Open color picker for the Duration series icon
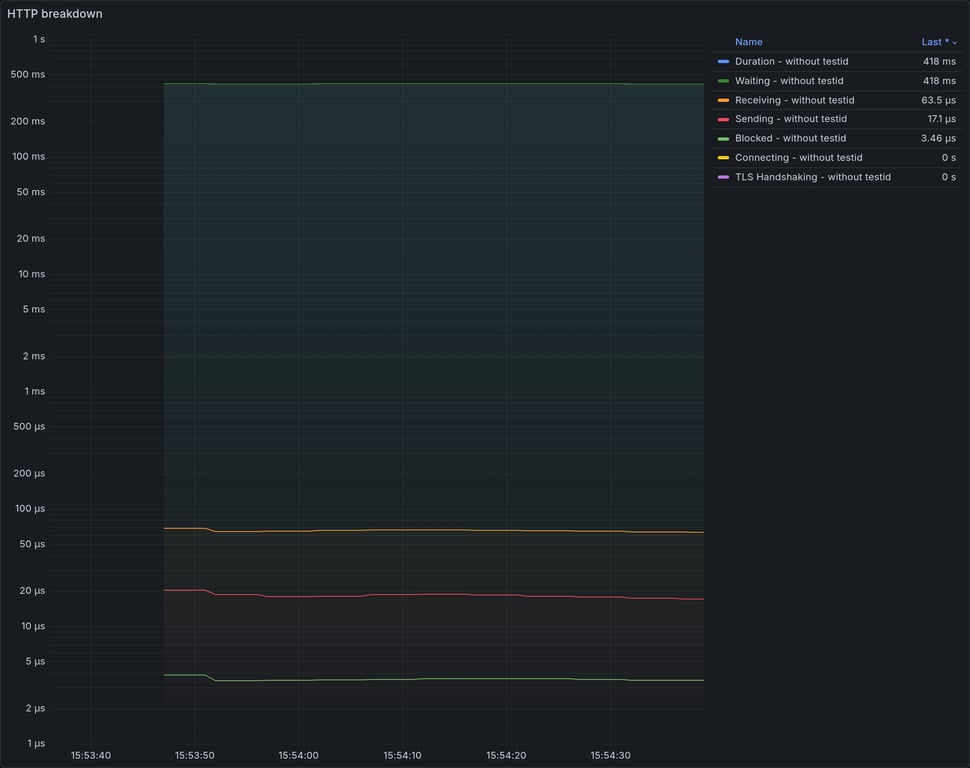Screen dimensions: 970x768 tap(722, 61)
